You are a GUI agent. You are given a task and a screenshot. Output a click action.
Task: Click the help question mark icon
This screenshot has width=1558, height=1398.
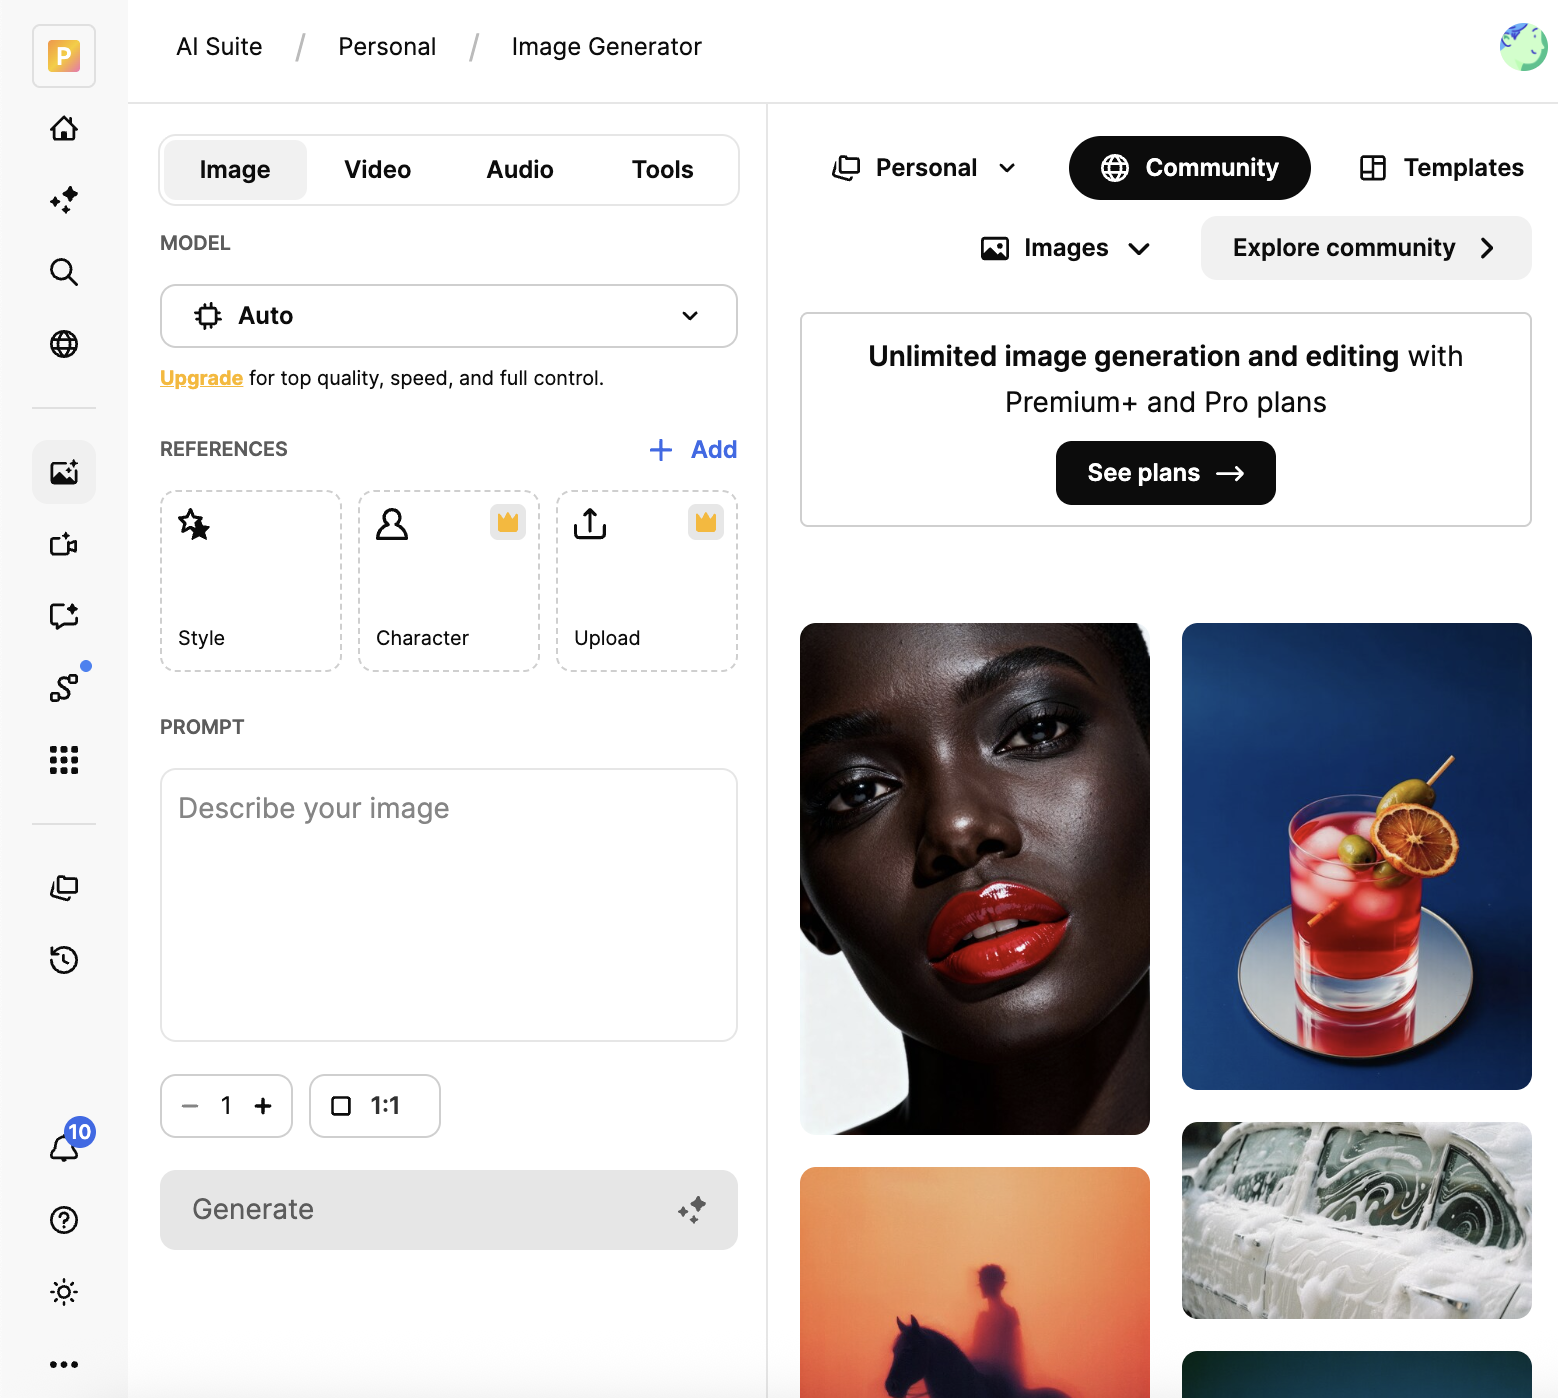[x=64, y=1220]
